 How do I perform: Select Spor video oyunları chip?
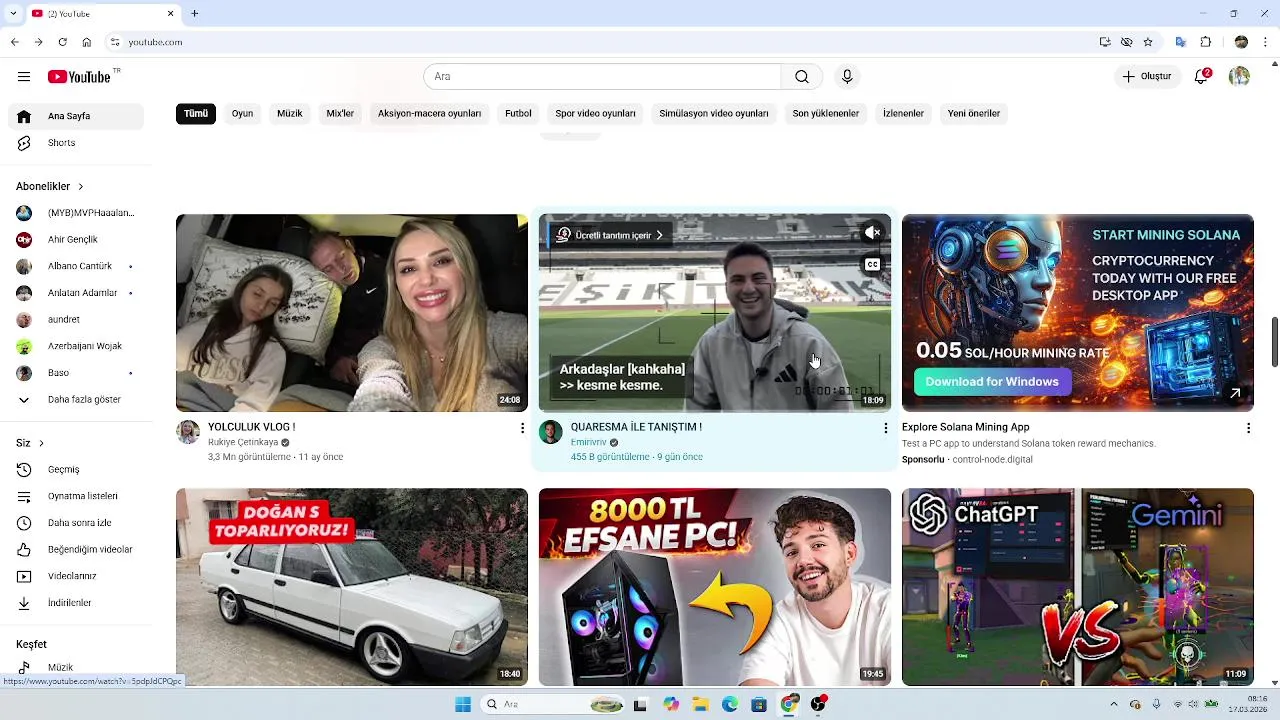coord(596,114)
